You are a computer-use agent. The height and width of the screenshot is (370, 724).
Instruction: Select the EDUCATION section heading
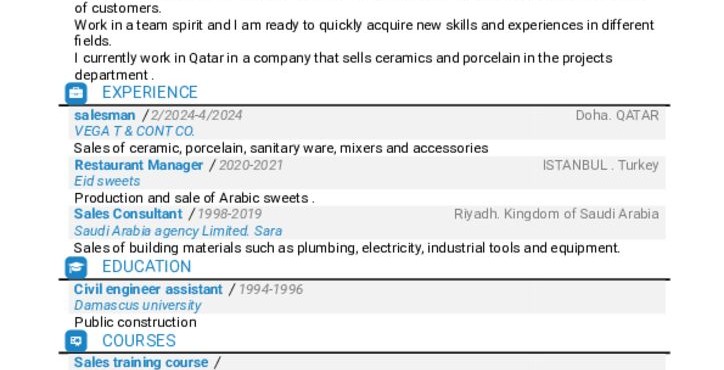tap(146, 267)
